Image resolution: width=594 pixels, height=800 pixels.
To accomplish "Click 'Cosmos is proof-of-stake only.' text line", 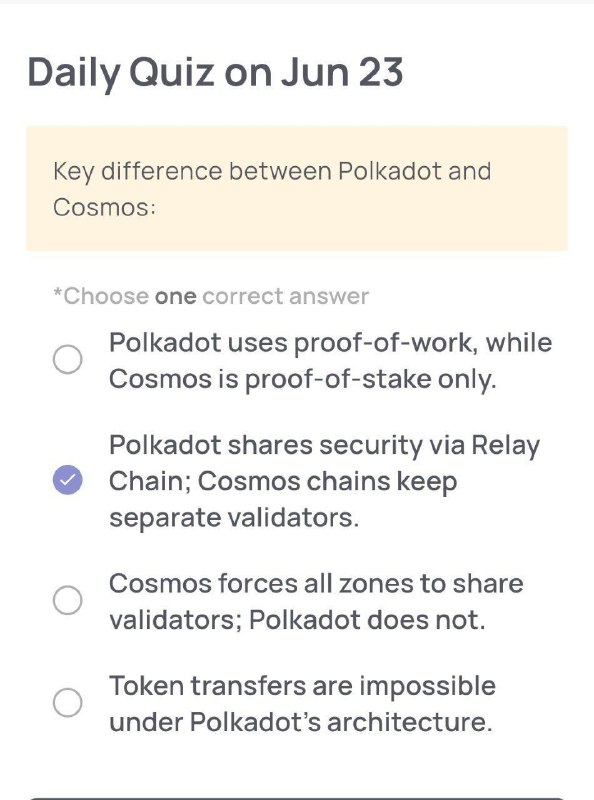I will (x=302, y=379).
